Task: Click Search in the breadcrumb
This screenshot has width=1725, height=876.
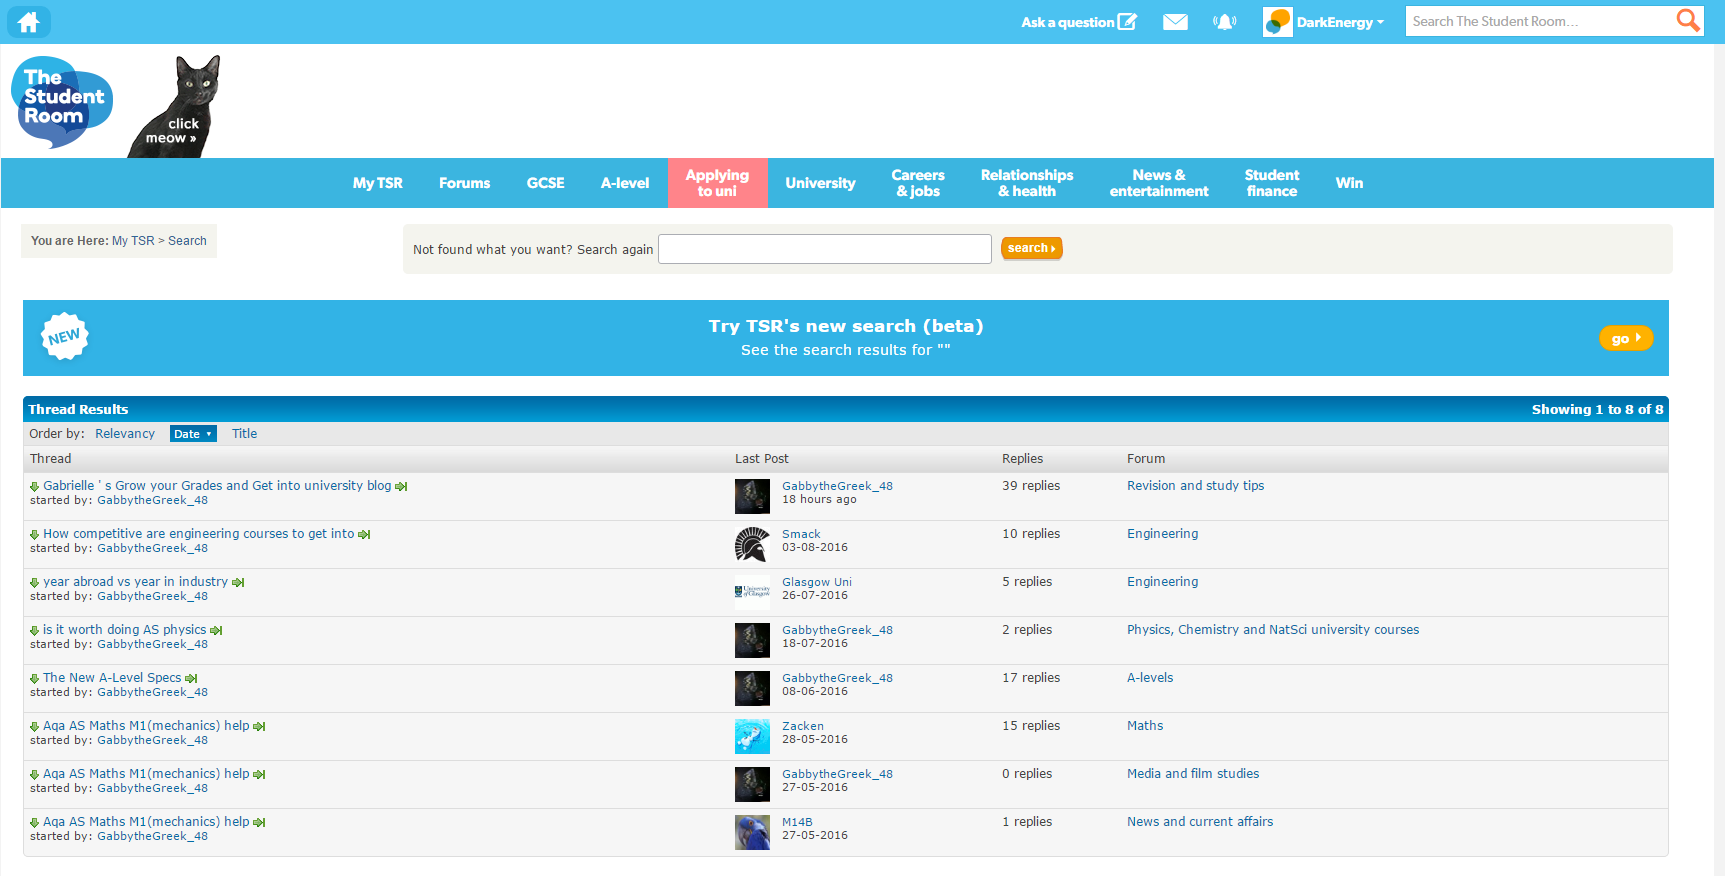Action: pyautogui.click(x=187, y=241)
